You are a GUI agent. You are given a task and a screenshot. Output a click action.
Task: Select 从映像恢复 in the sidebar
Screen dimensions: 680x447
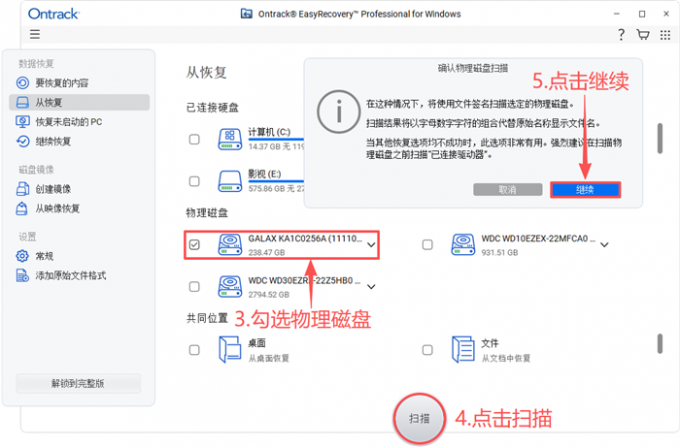coord(79,209)
